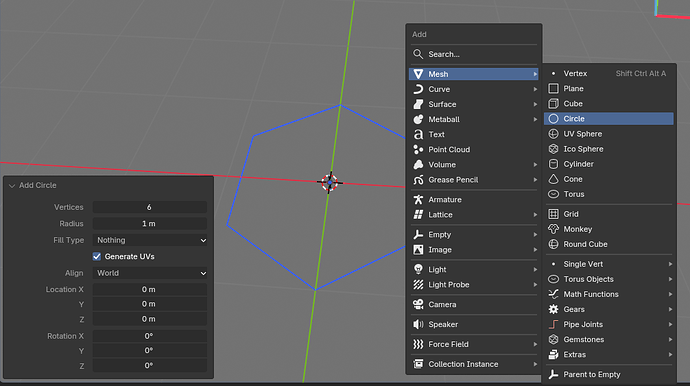Expand the Extras submenu arrow
The width and height of the screenshot is (690, 386).
click(x=670, y=354)
